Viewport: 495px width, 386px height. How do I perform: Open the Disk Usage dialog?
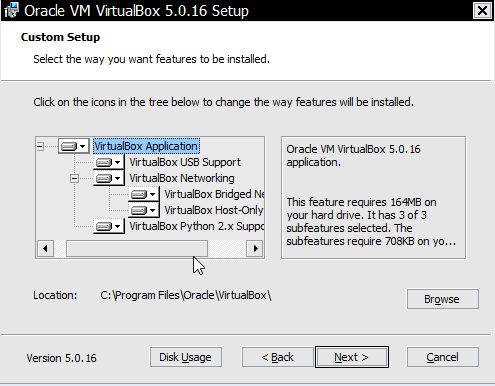(186, 357)
